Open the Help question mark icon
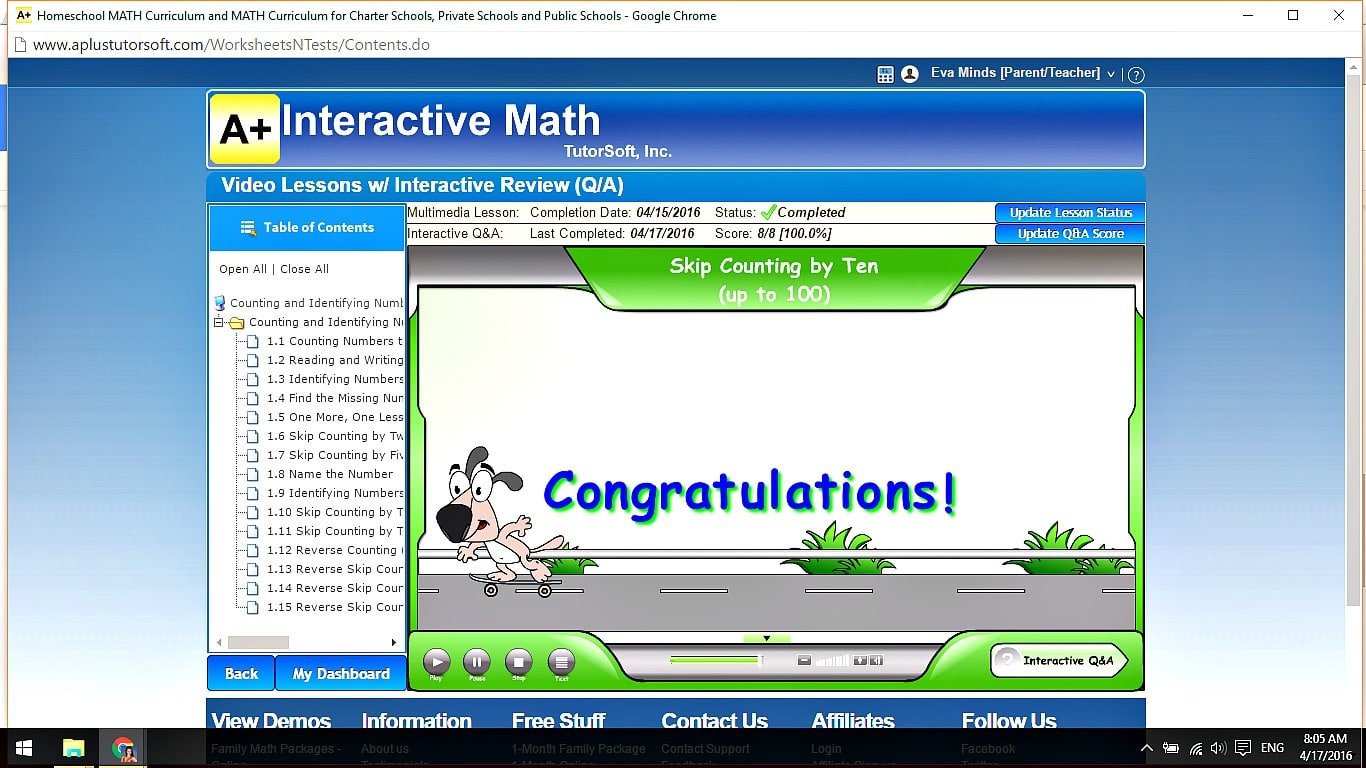Screen dimensions: 1366x768 click(1137, 74)
